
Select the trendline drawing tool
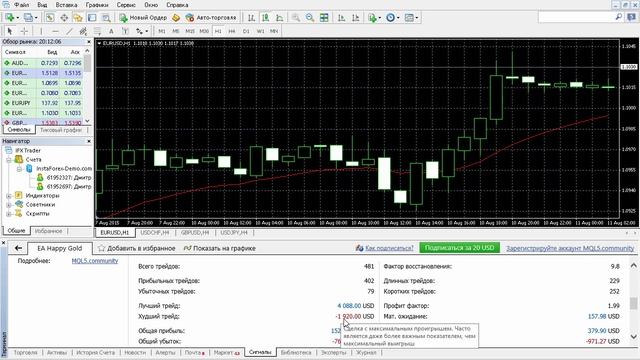tap(69, 31)
